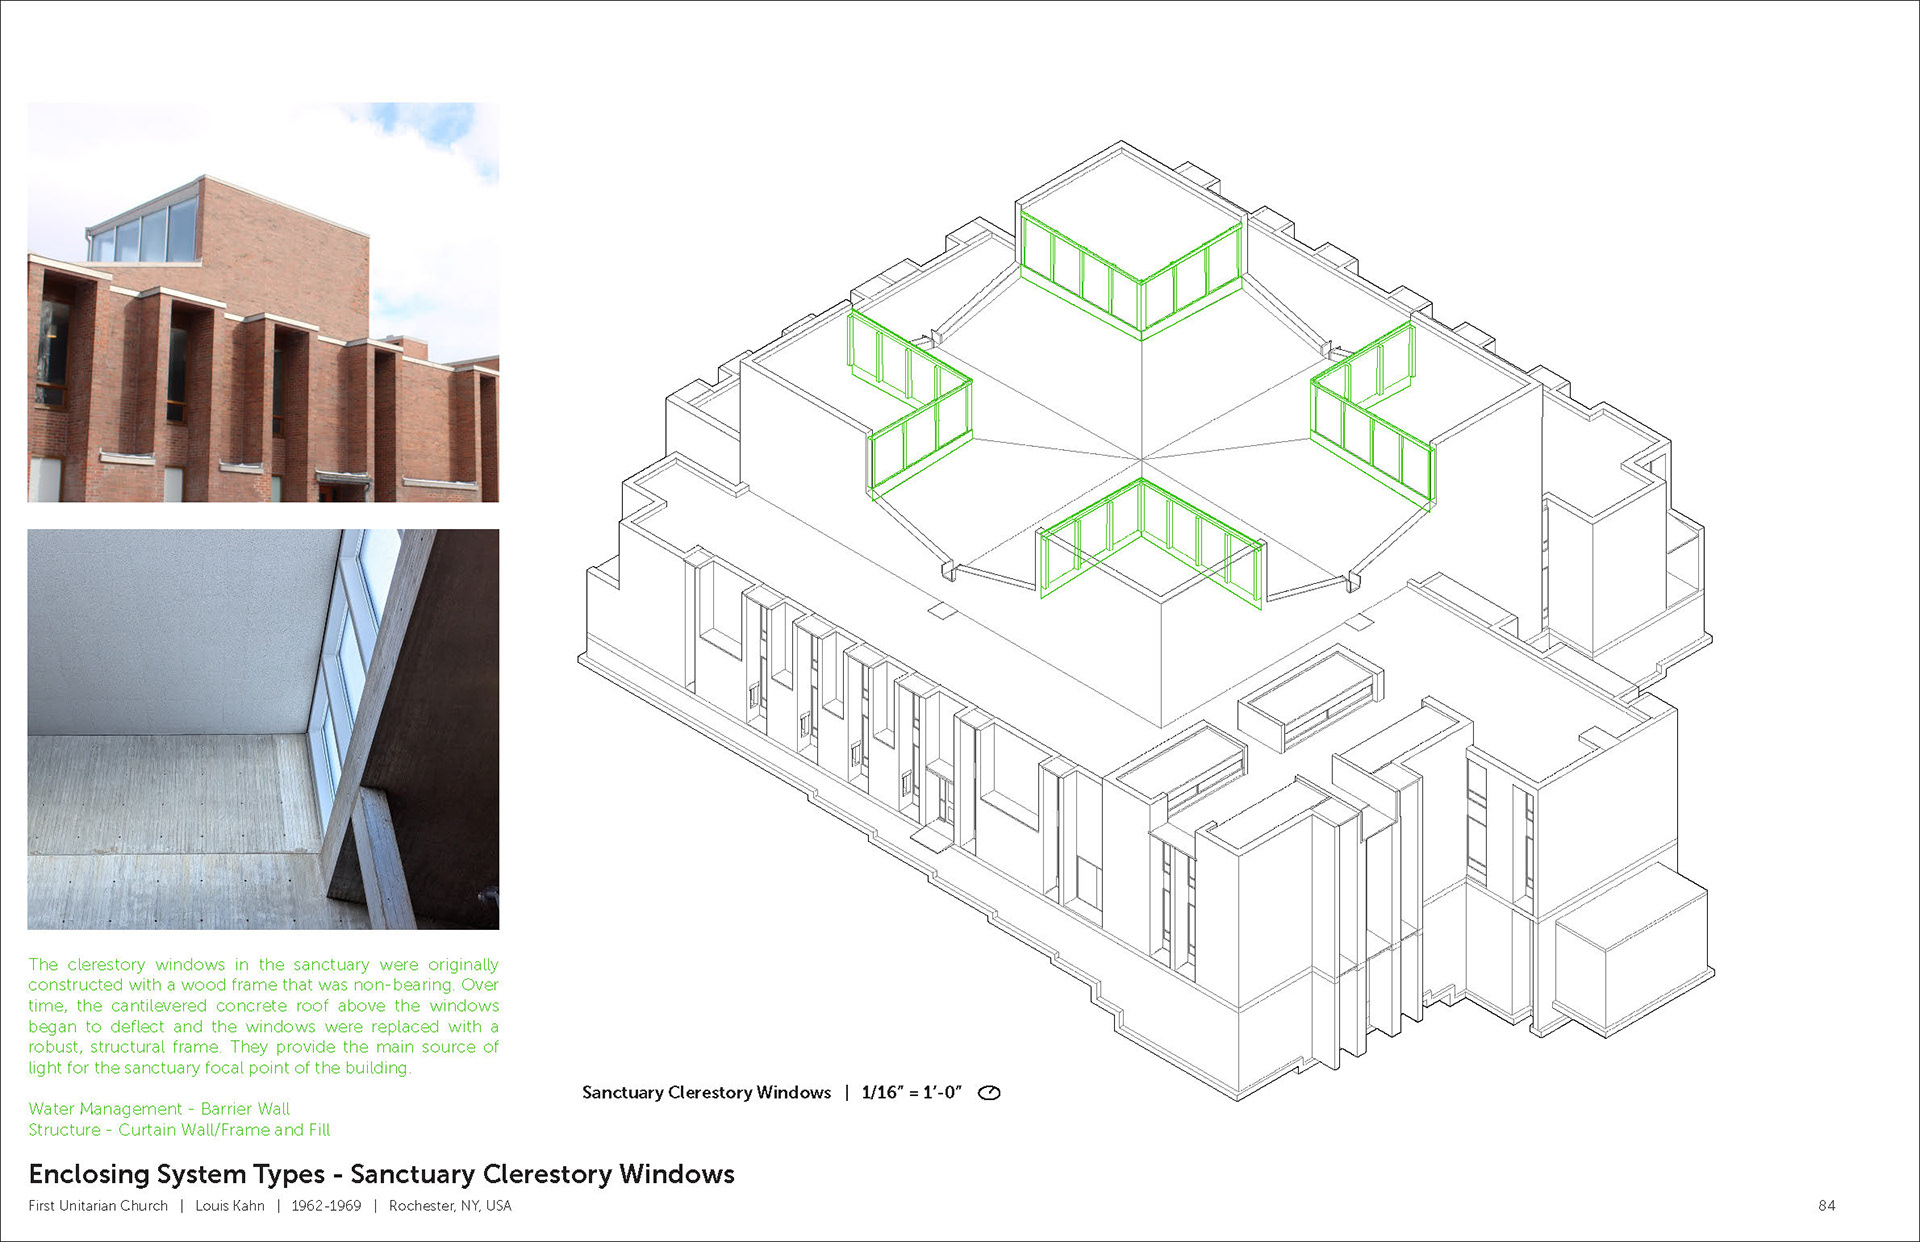Click 'Rochester, NY, USA' footer text

click(450, 1206)
